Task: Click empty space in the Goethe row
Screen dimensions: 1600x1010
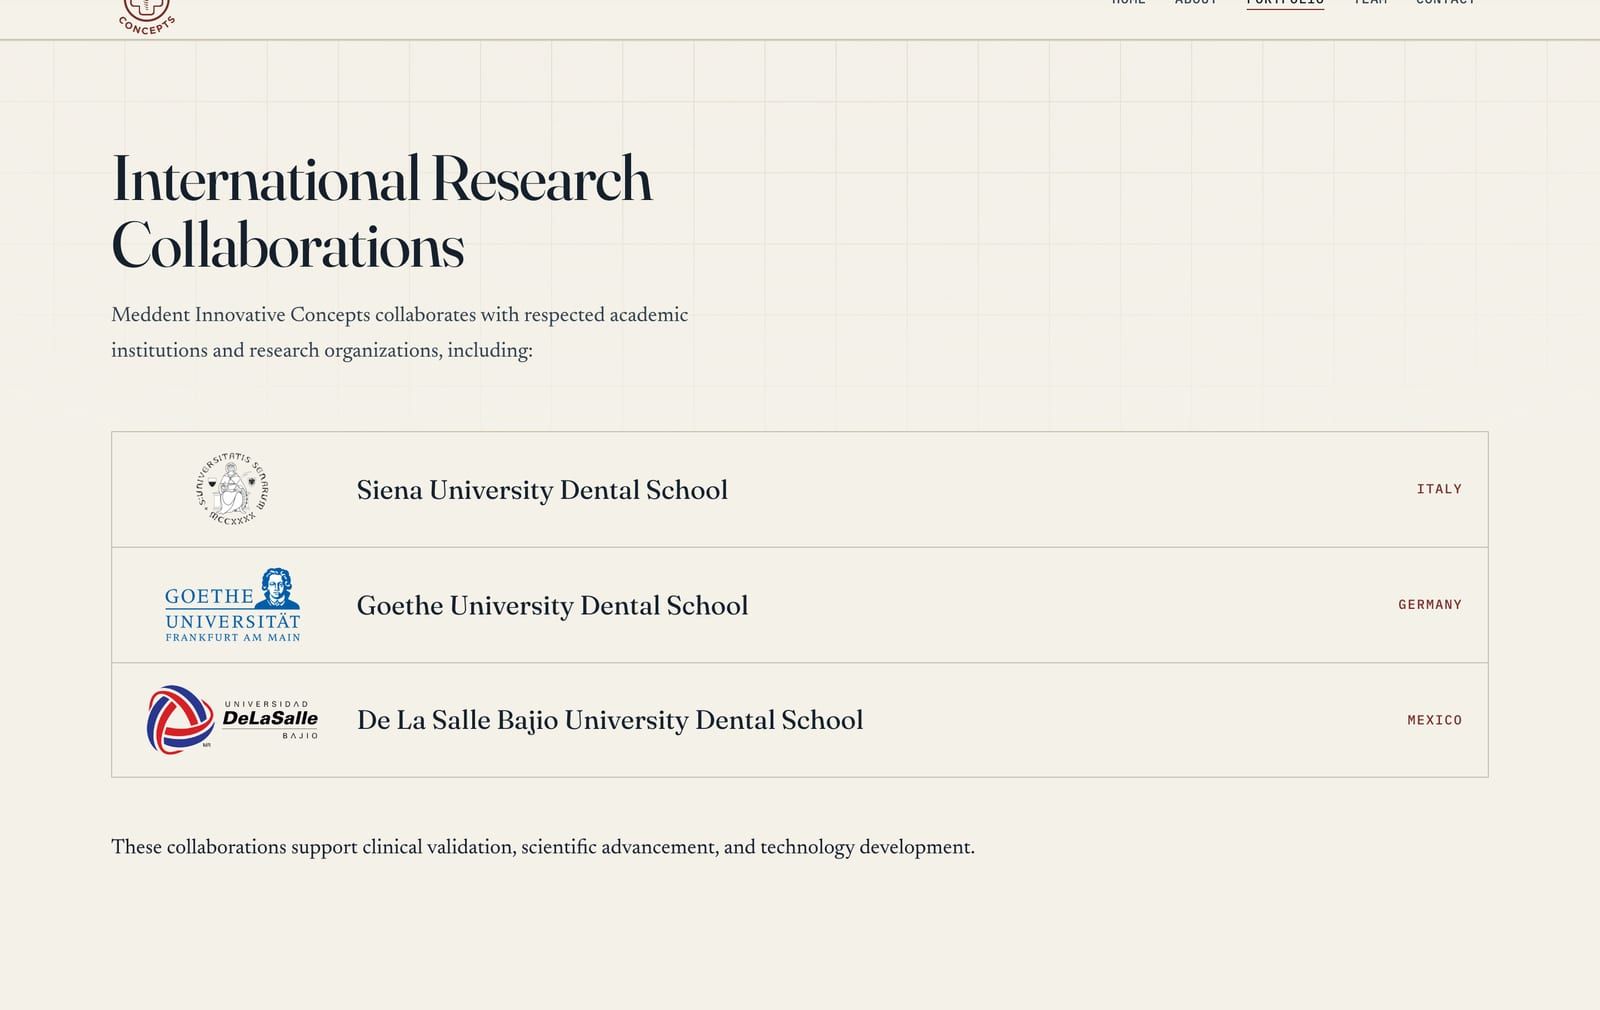Action: coord(1070,605)
